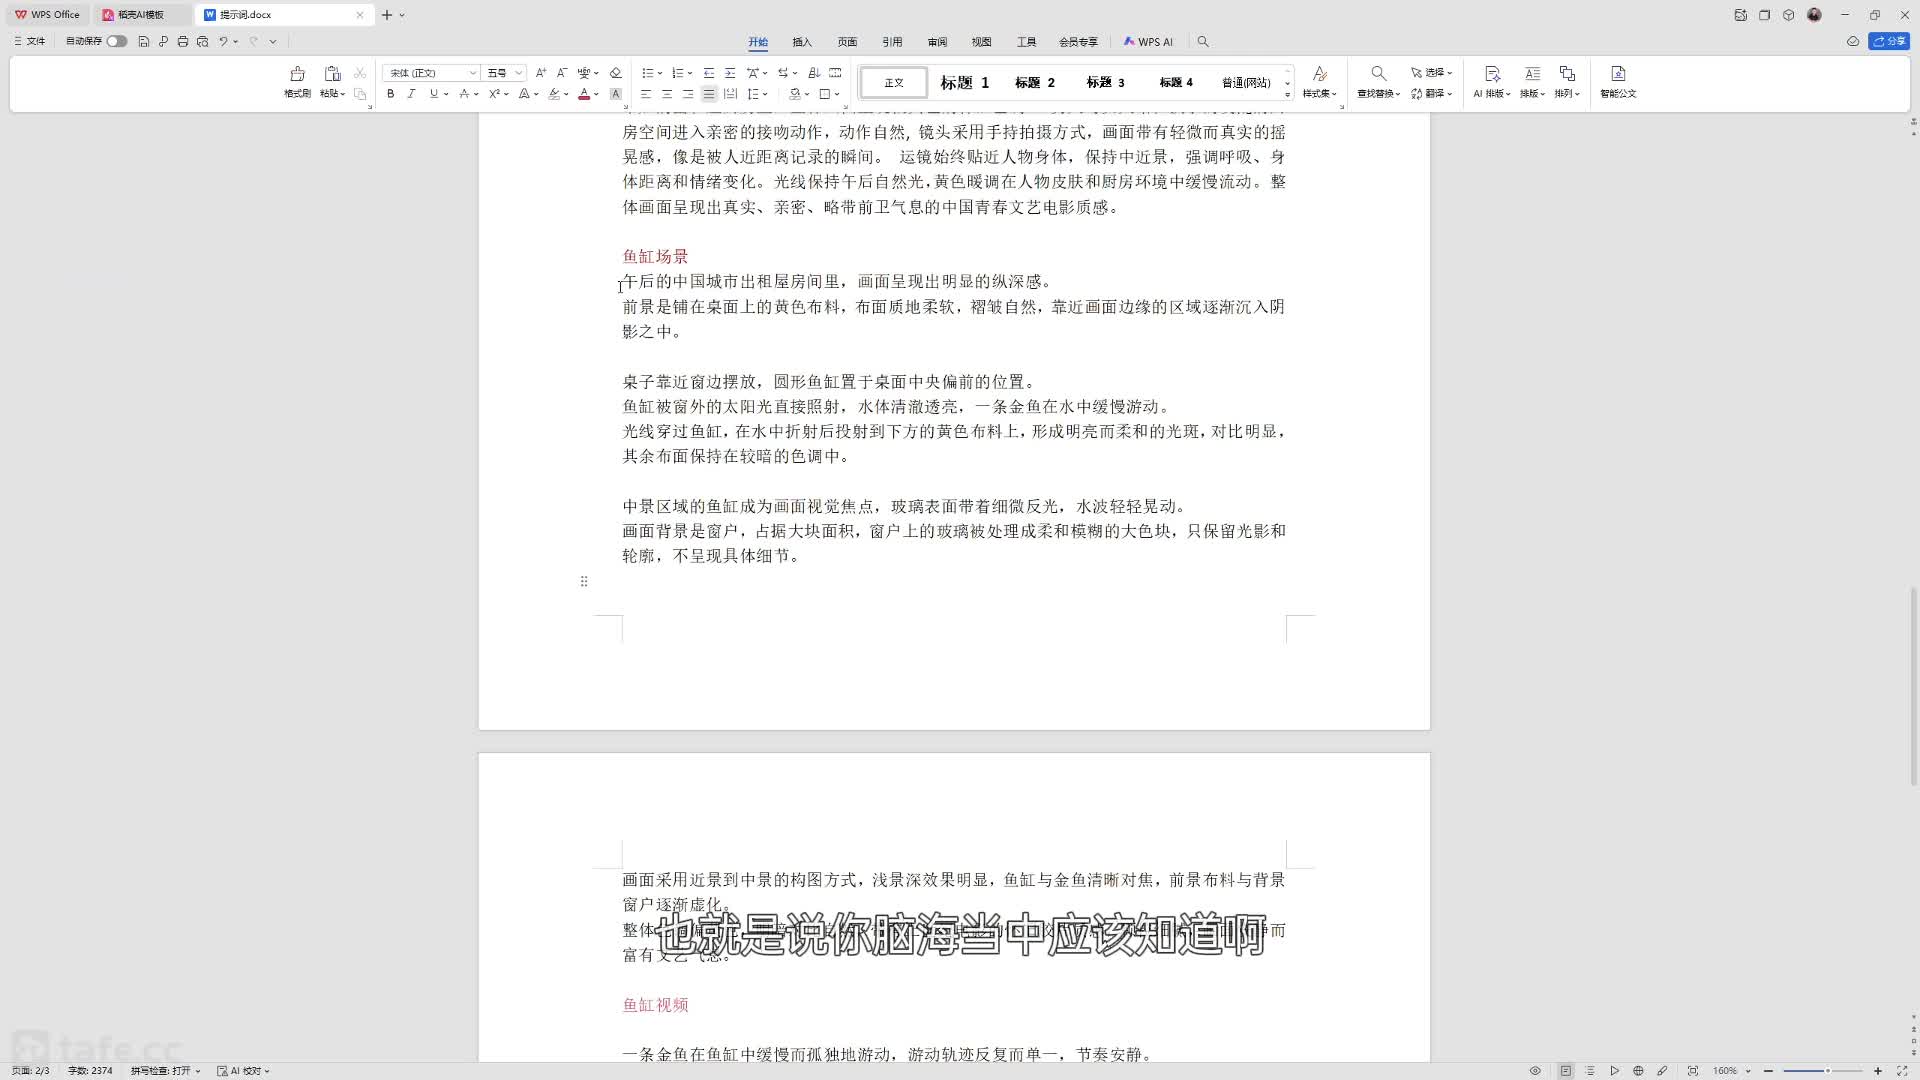Switch to the Insert (插入) ribbon tab
The height and width of the screenshot is (1080, 1920).
coord(802,42)
